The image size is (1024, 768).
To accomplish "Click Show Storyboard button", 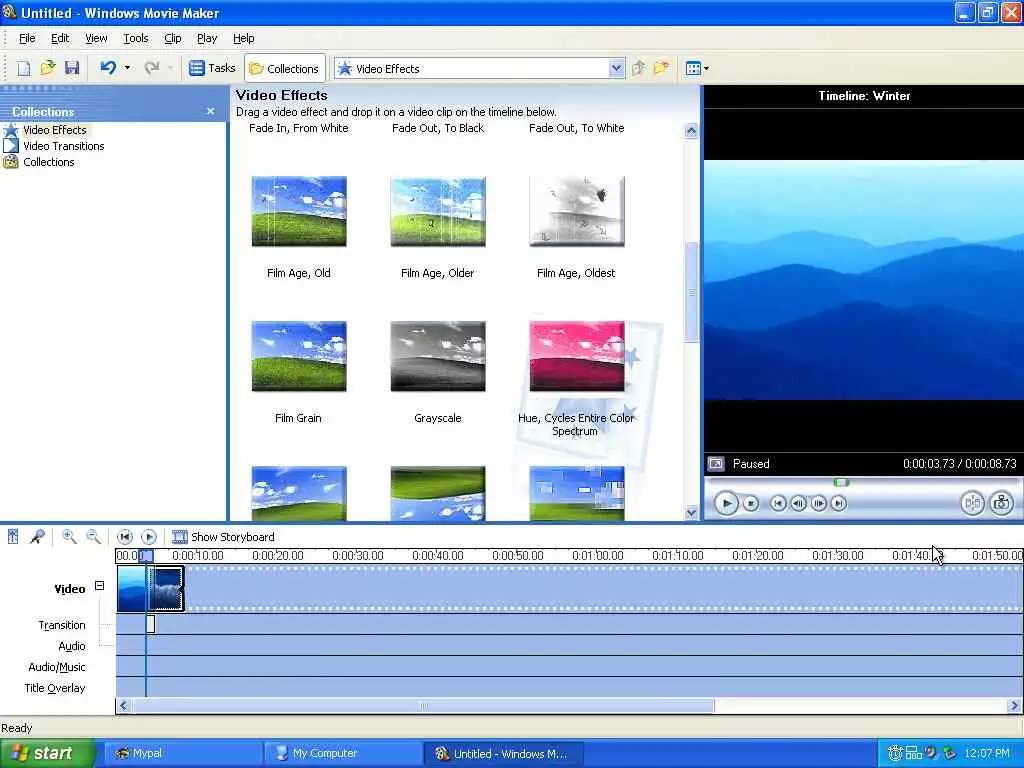I will click(x=223, y=537).
